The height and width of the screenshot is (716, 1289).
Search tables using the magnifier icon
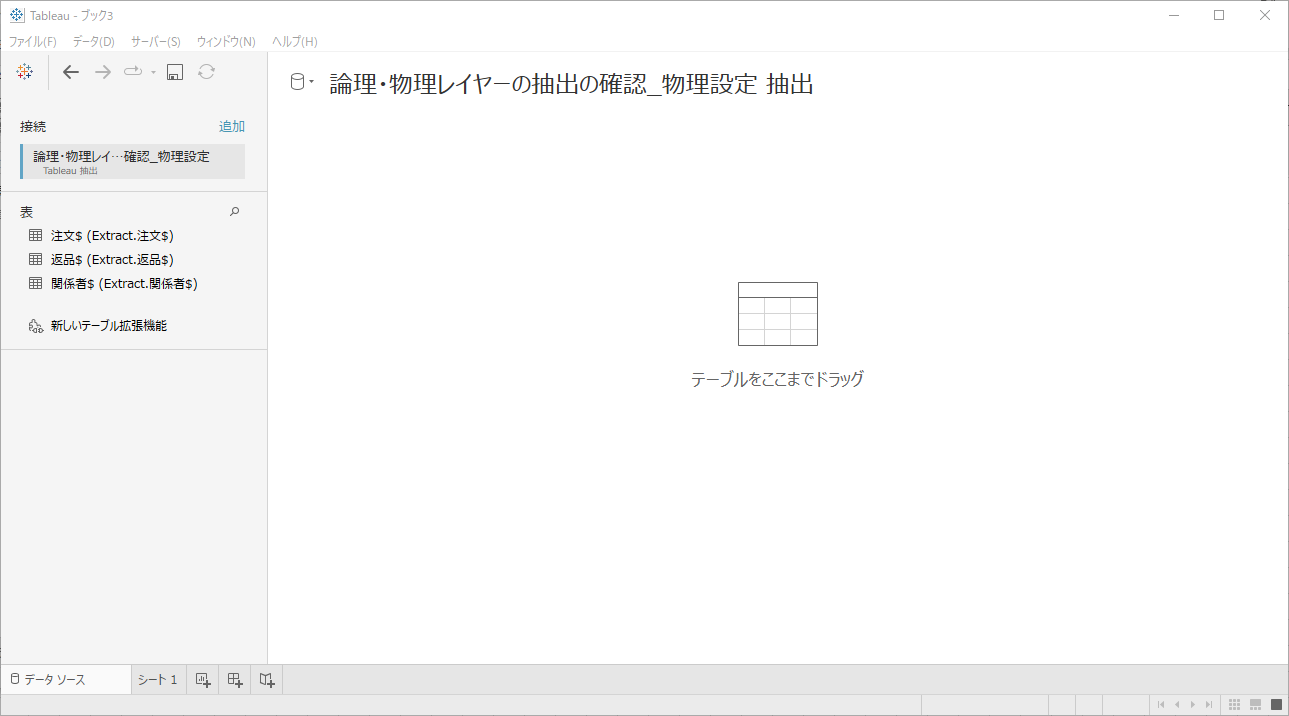click(235, 212)
